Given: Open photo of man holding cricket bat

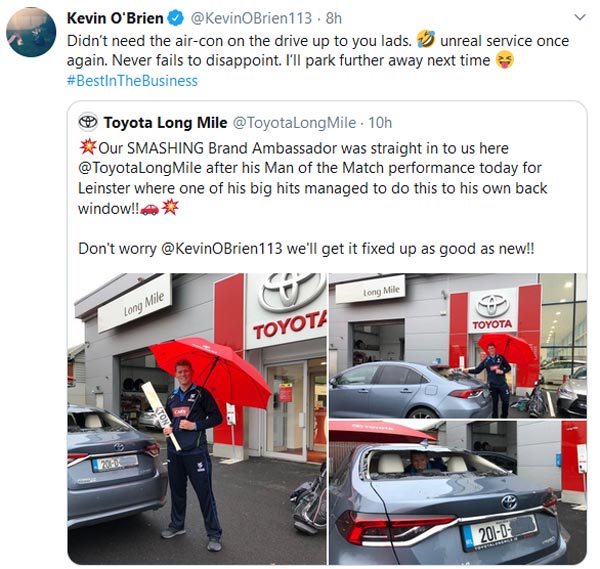Looking at the screenshot, I should click(x=197, y=419).
